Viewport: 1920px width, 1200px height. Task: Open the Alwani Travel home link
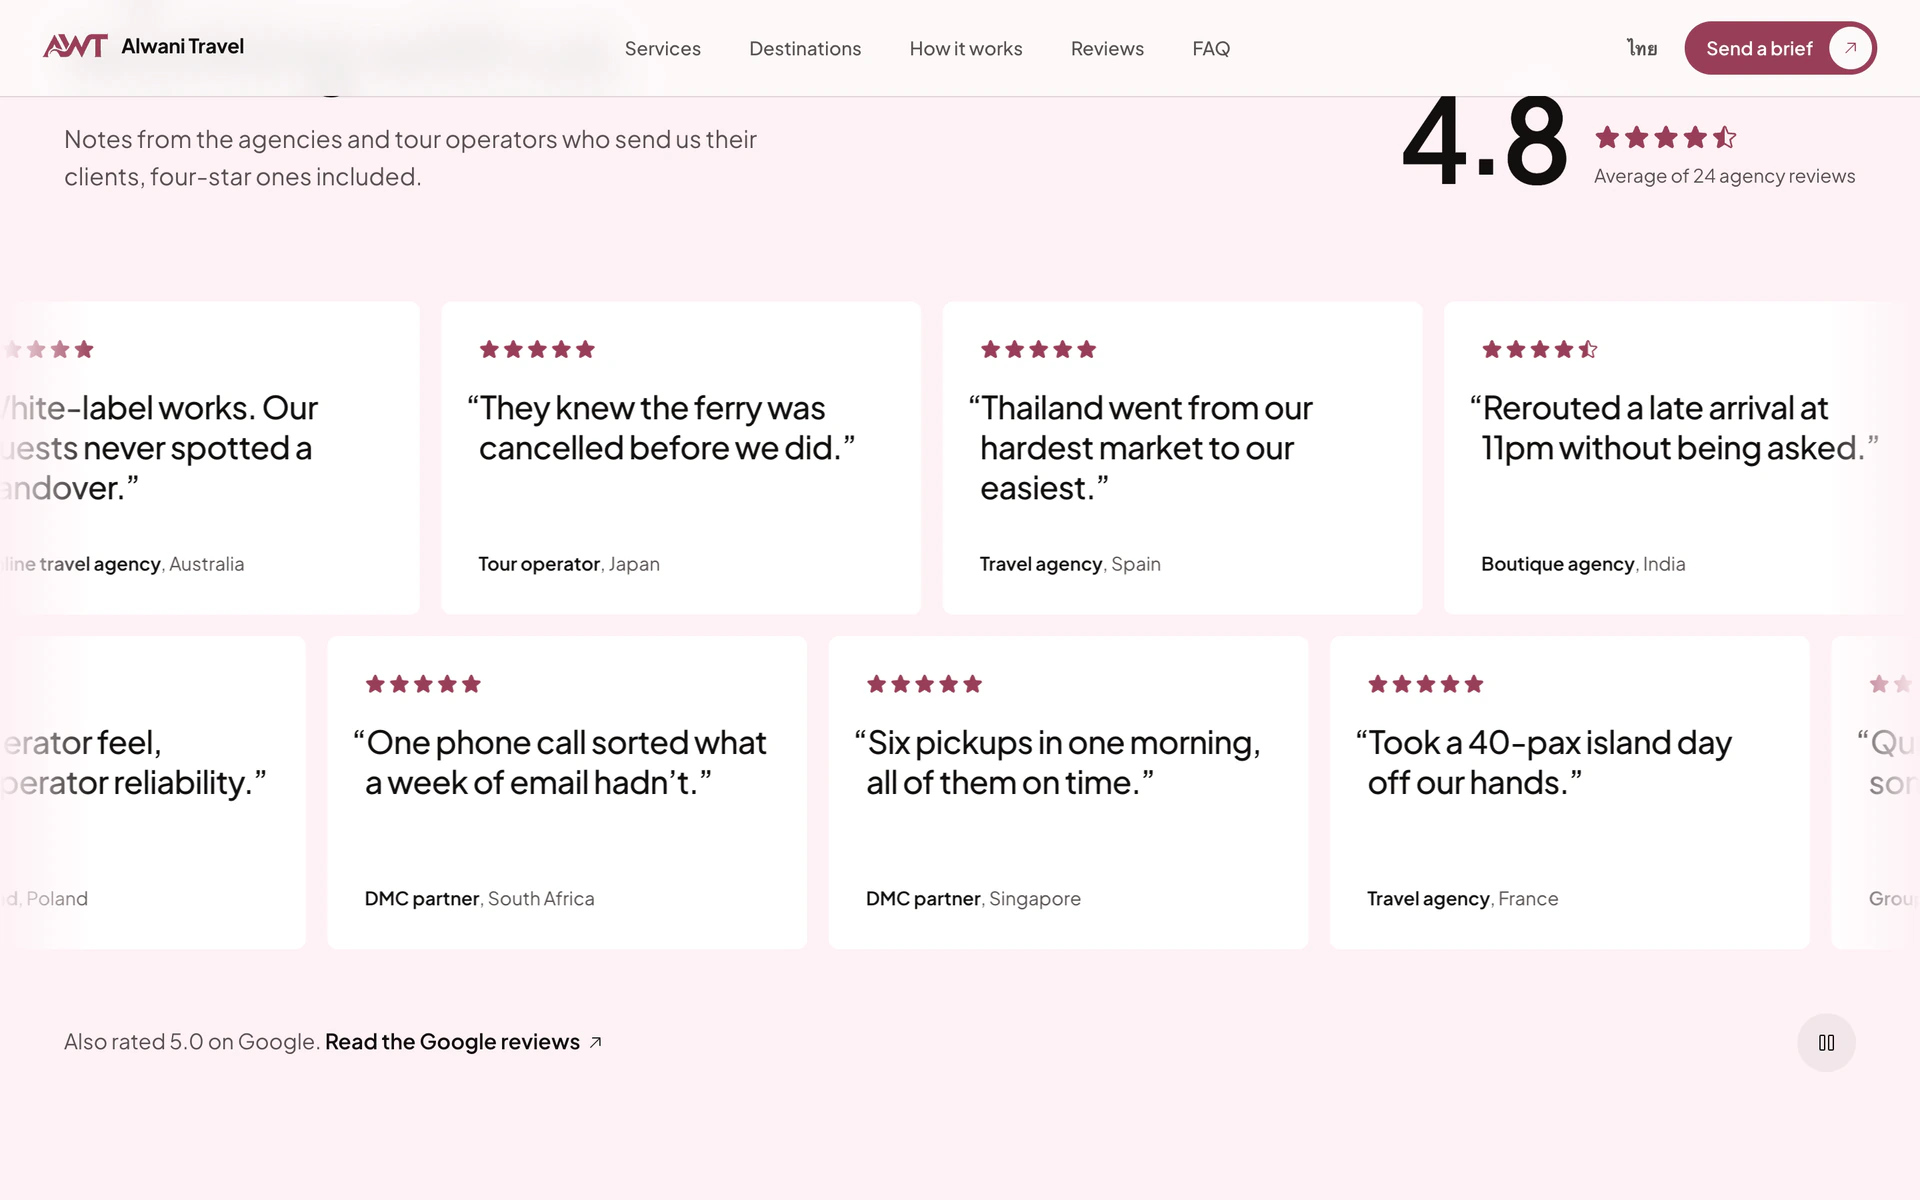[143, 46]
